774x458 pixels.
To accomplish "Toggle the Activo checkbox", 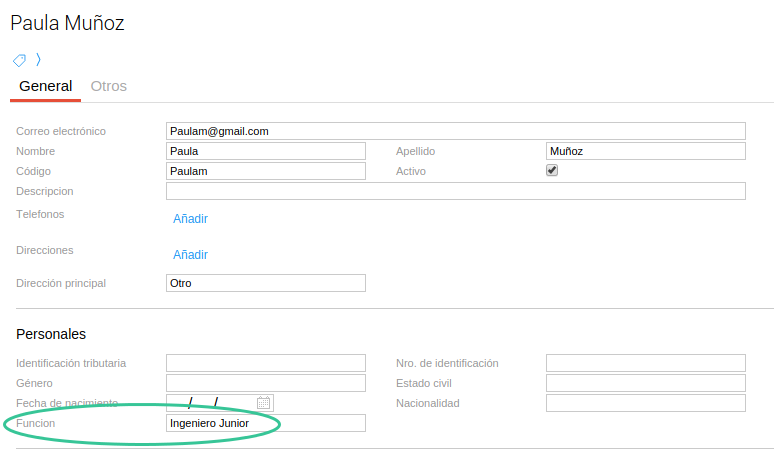I will 551,171.
